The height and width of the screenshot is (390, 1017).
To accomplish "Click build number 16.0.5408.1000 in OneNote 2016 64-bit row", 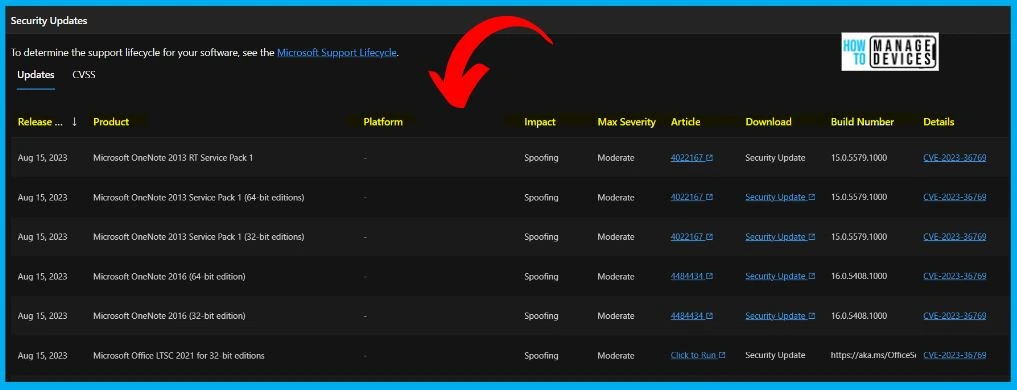I will click(859, 276).
